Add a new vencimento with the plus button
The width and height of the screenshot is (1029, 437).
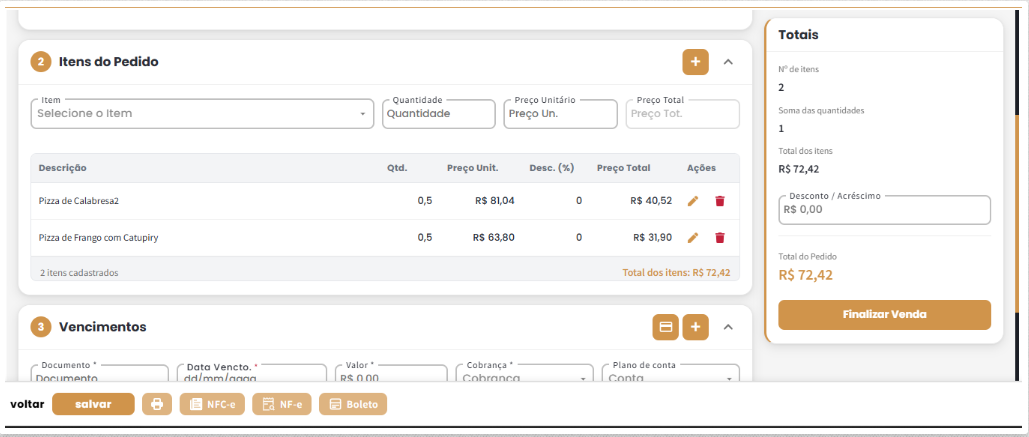pos(696,327)
